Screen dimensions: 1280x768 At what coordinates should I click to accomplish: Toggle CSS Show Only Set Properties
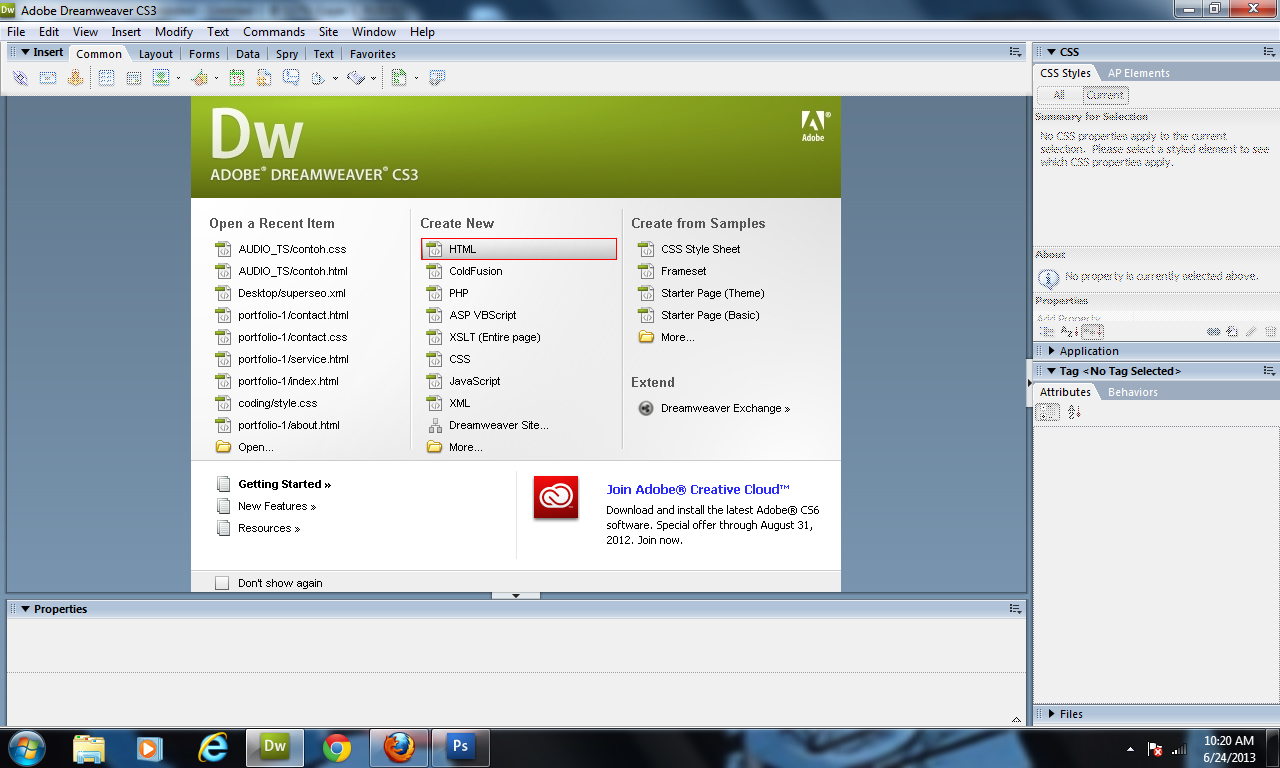[x=1092, y=332]
